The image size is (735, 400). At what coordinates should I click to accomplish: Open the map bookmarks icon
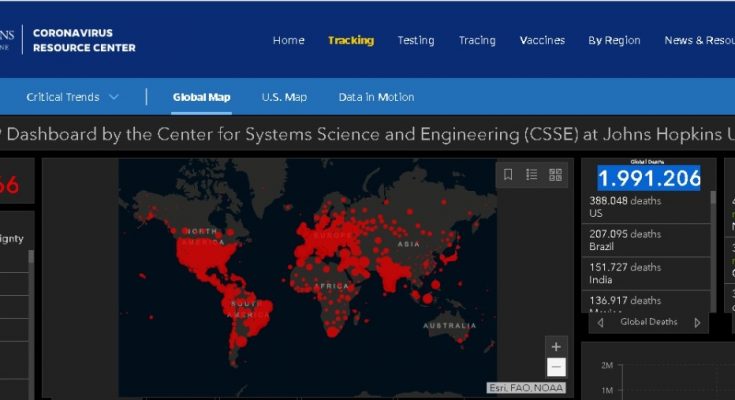point(508,175)
